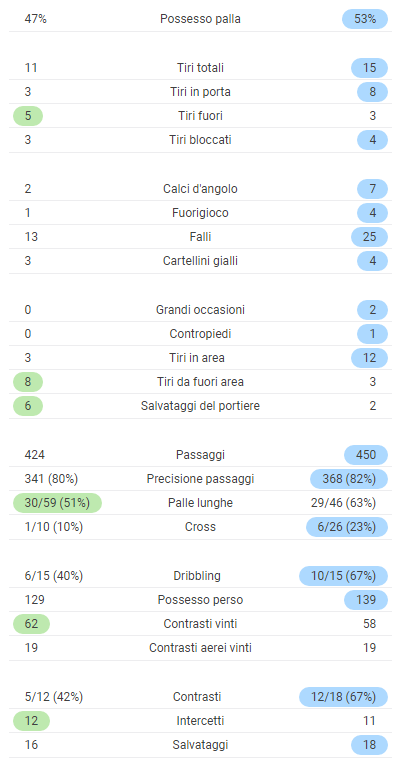Click the Passaggi value 450 badge
Screen dimensions: 396x779
click(366, 455)
